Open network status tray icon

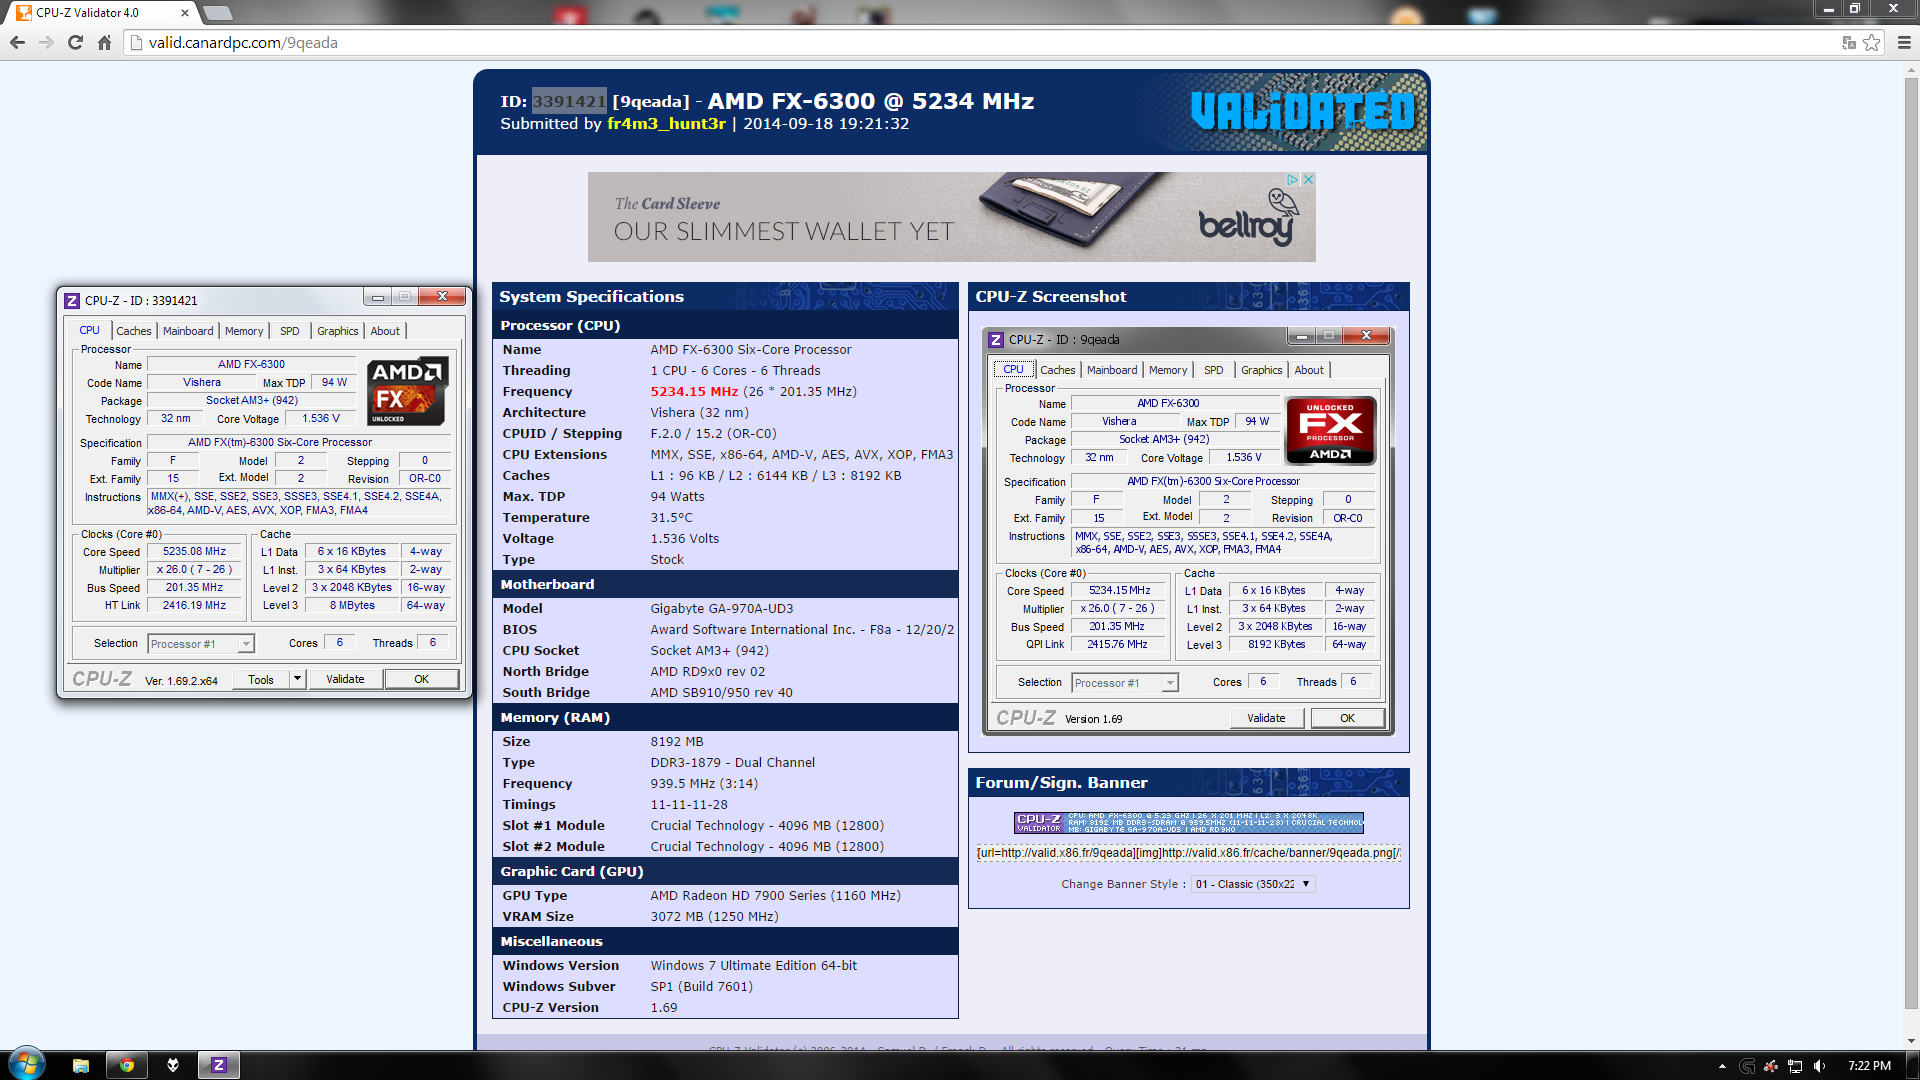pos(1795,1066)
